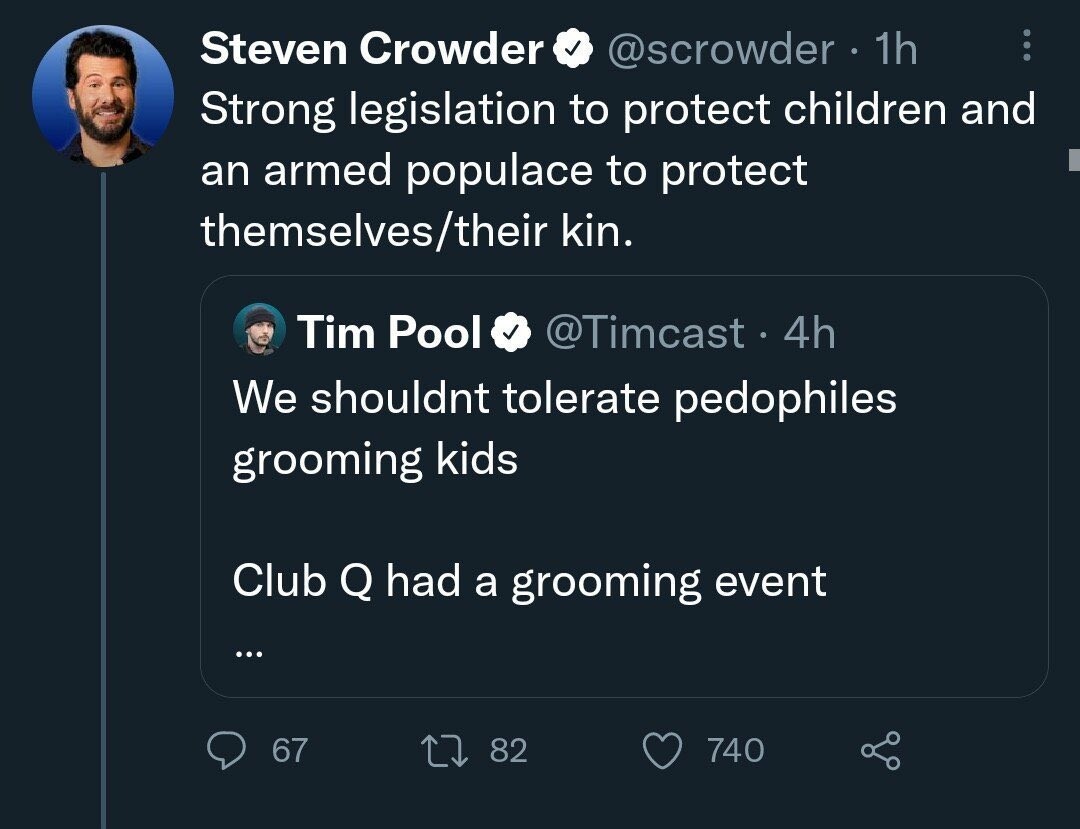Click the Tim Pool name in quoted tweet

coord(389,333)
